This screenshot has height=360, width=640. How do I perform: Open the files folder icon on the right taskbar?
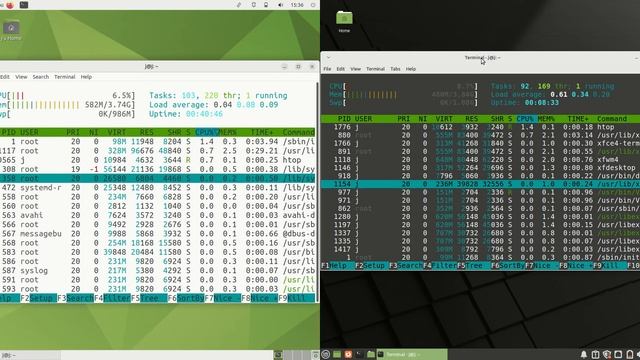tap(371, 354)
